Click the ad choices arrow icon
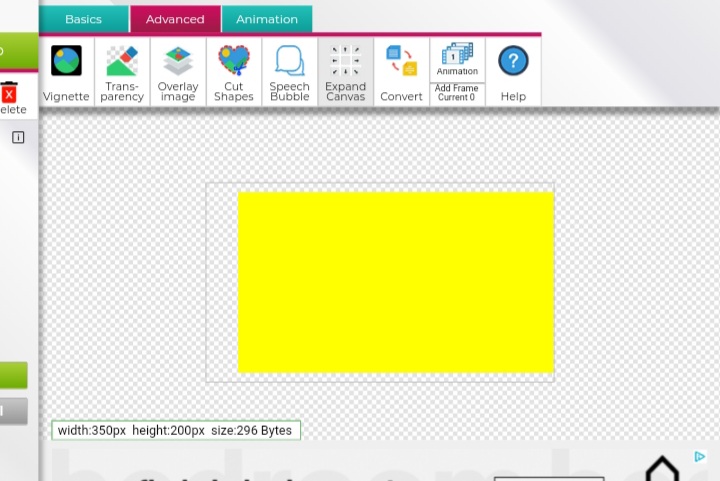720x481 pixels. pos(700,457)
